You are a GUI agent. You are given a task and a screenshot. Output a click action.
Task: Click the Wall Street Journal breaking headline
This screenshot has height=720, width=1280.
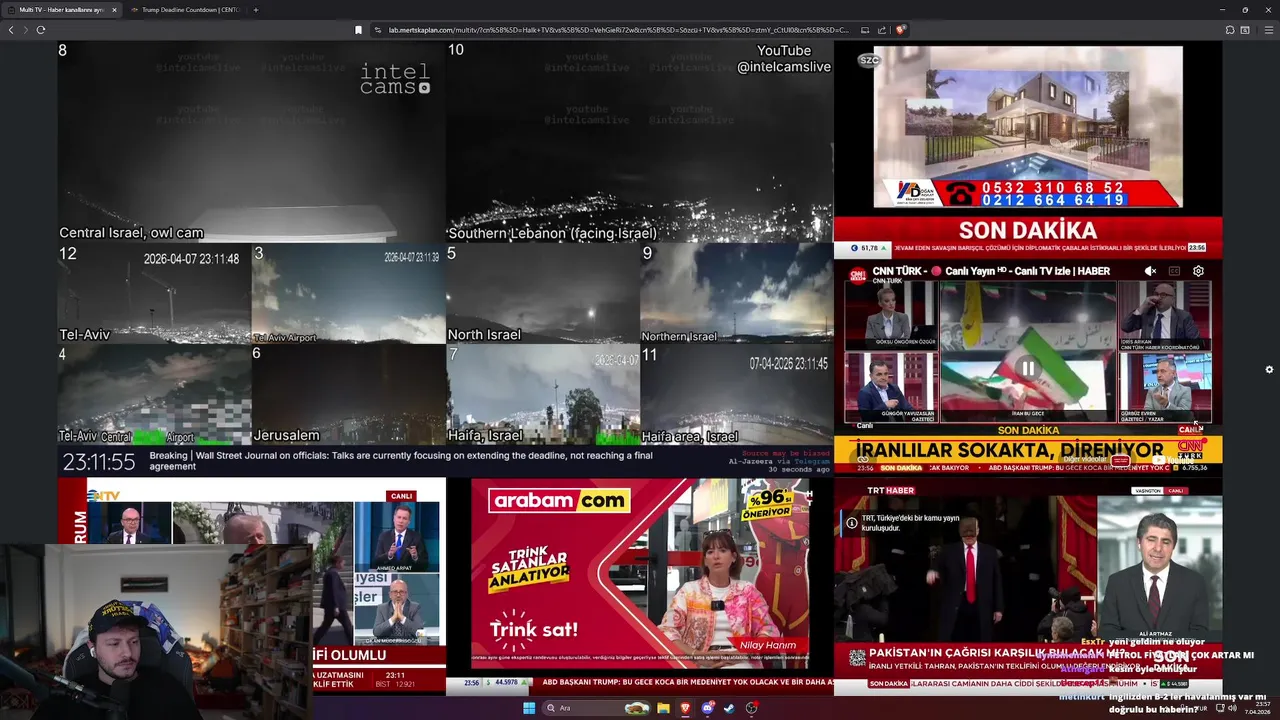[400, 460]
